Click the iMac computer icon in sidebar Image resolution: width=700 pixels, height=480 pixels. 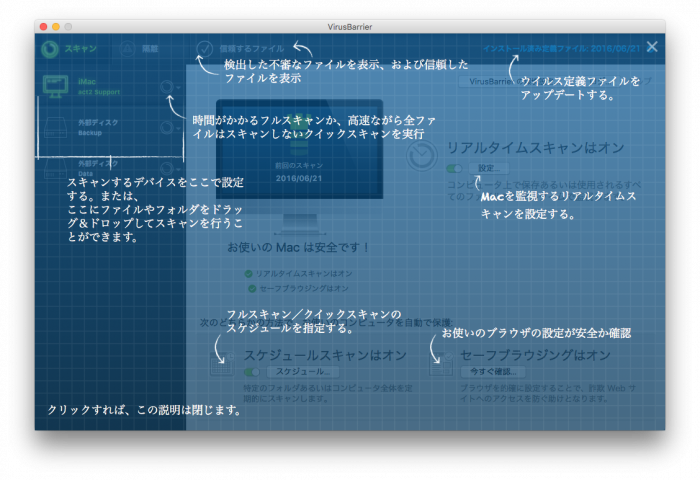[x=55, y=87]
